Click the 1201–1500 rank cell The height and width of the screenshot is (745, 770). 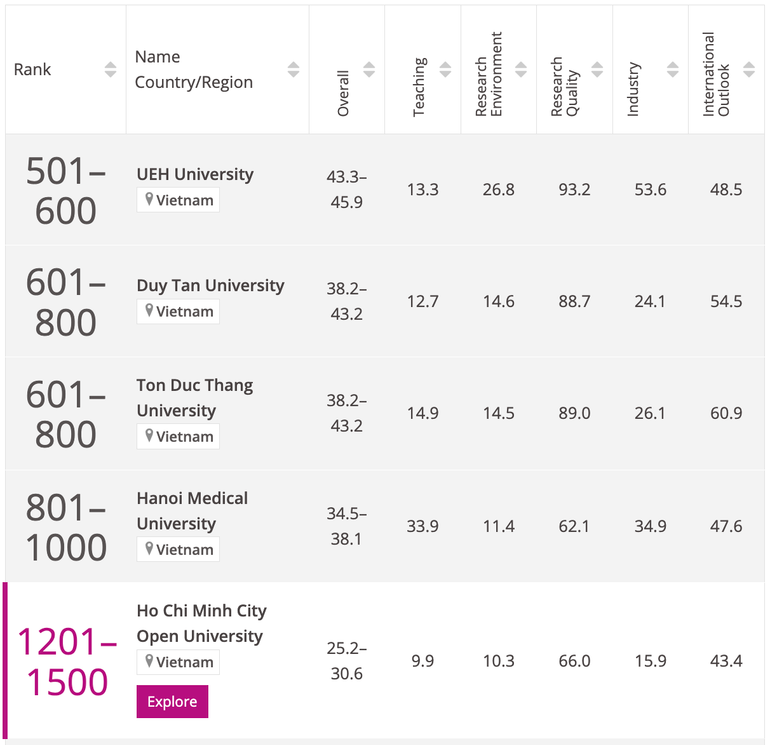point(66,662)
